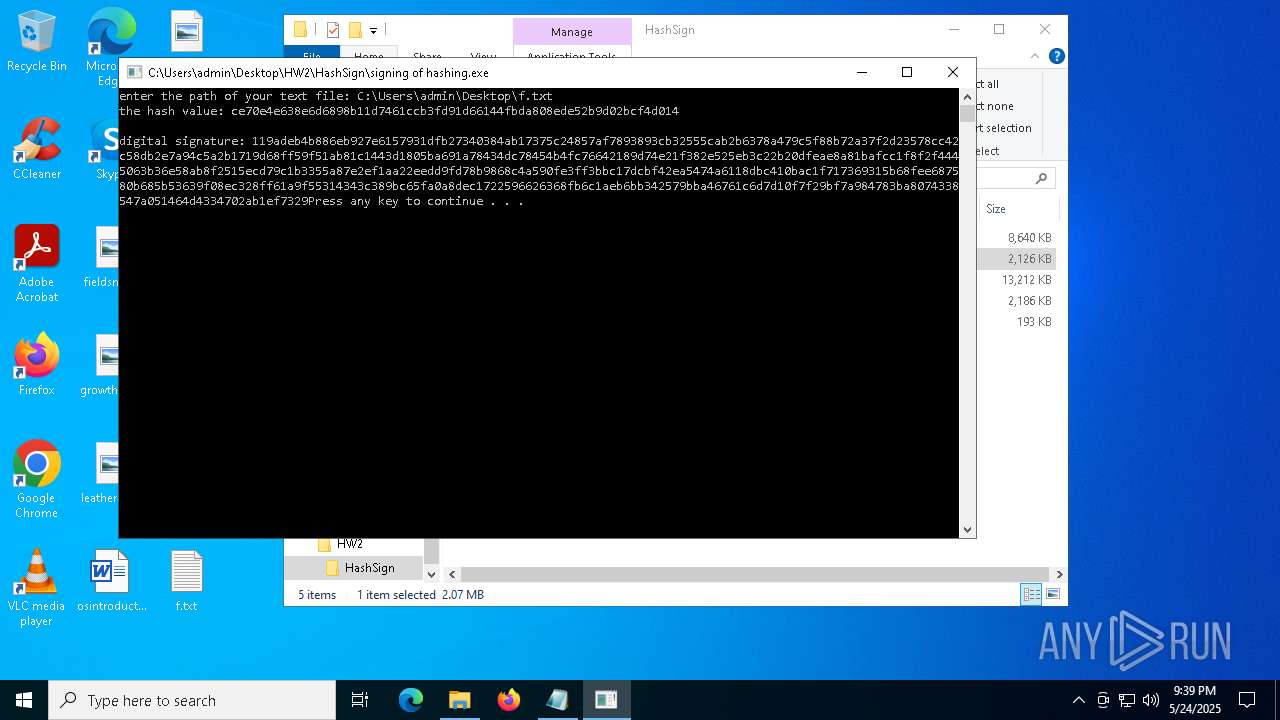Open File Explorer from the taskbar

[460, 700]
